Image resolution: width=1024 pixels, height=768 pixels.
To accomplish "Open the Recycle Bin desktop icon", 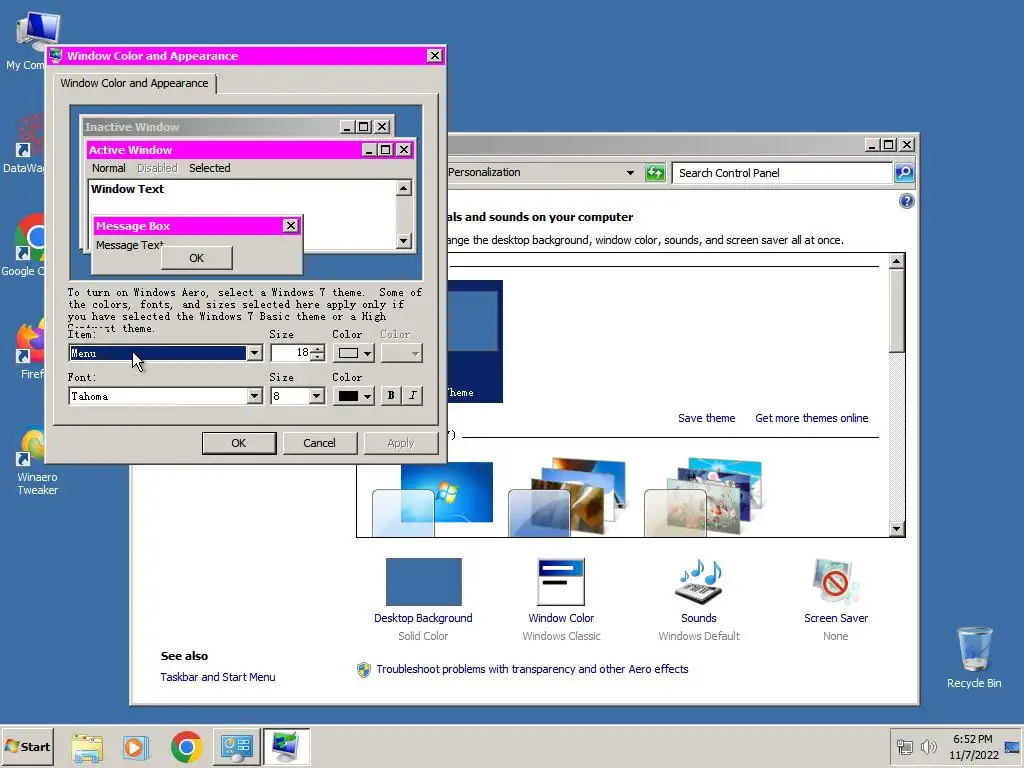I will (x=974, y=657).
